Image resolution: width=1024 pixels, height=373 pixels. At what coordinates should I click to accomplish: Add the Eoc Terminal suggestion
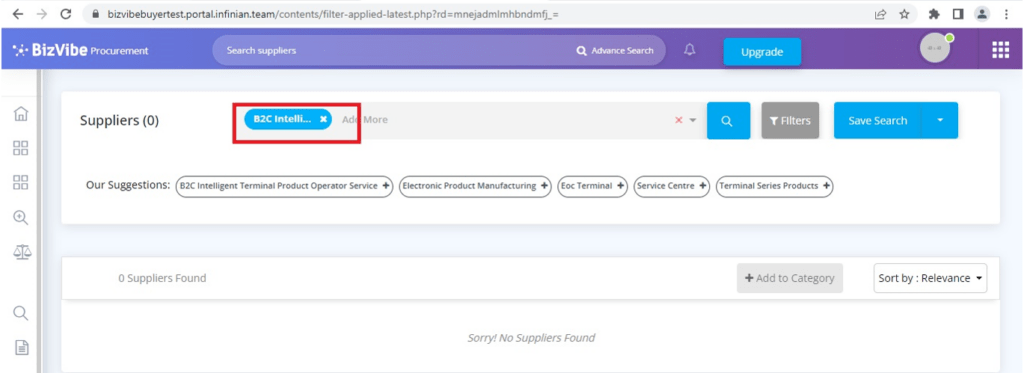pyautogui.click(x=592, y=186)
